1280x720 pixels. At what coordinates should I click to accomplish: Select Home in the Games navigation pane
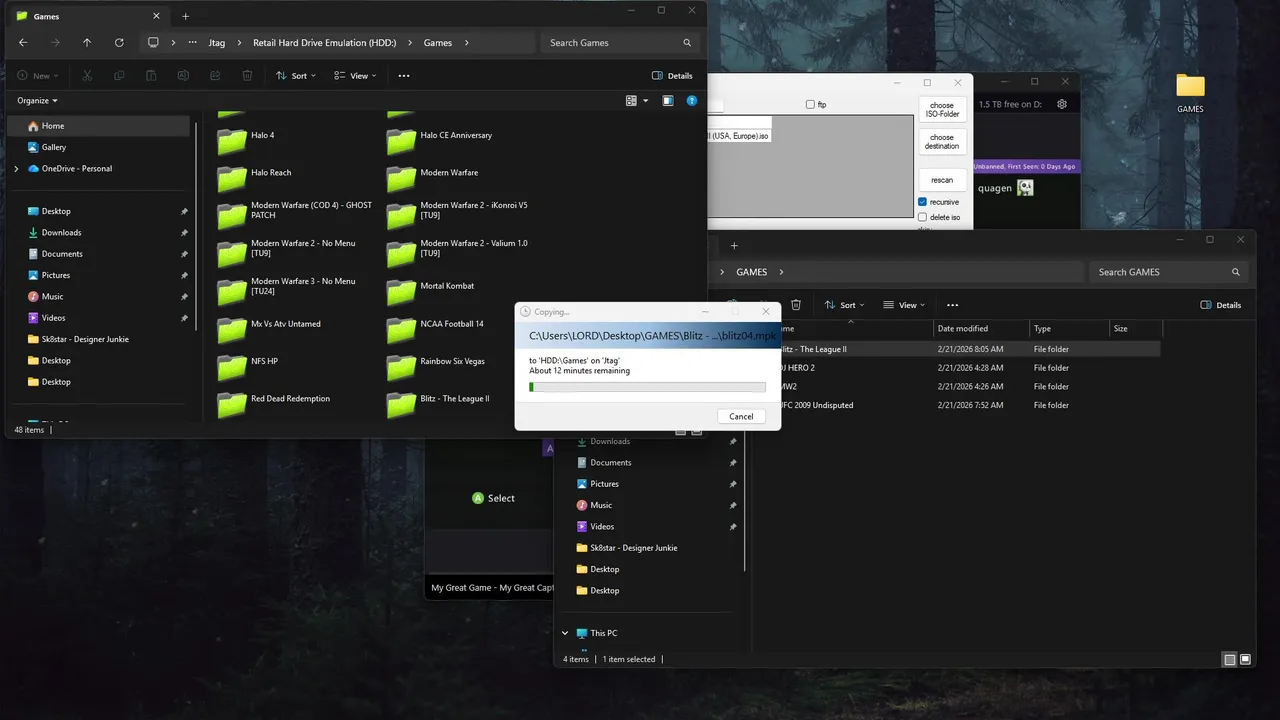click(98, 126)
